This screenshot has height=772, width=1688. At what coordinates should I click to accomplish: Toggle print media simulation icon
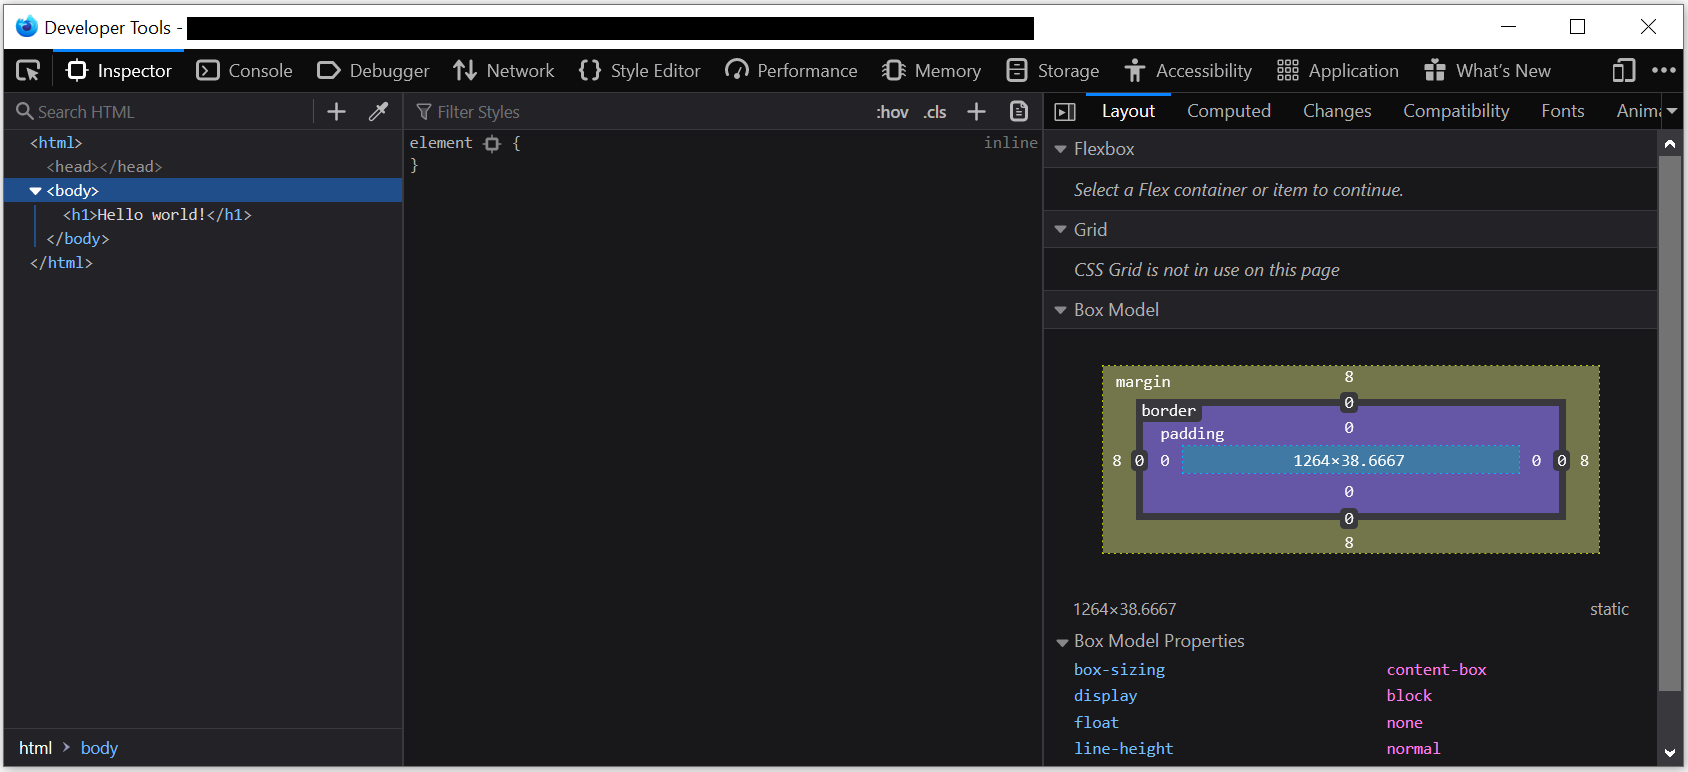click(1019, 112)
